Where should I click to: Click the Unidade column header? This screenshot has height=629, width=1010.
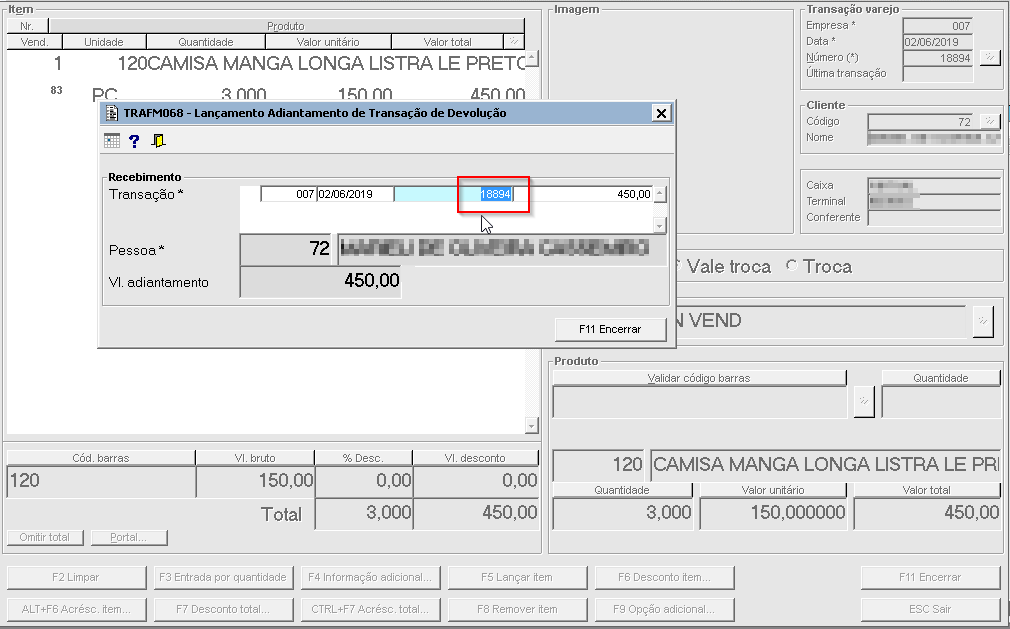pos(104,42)
